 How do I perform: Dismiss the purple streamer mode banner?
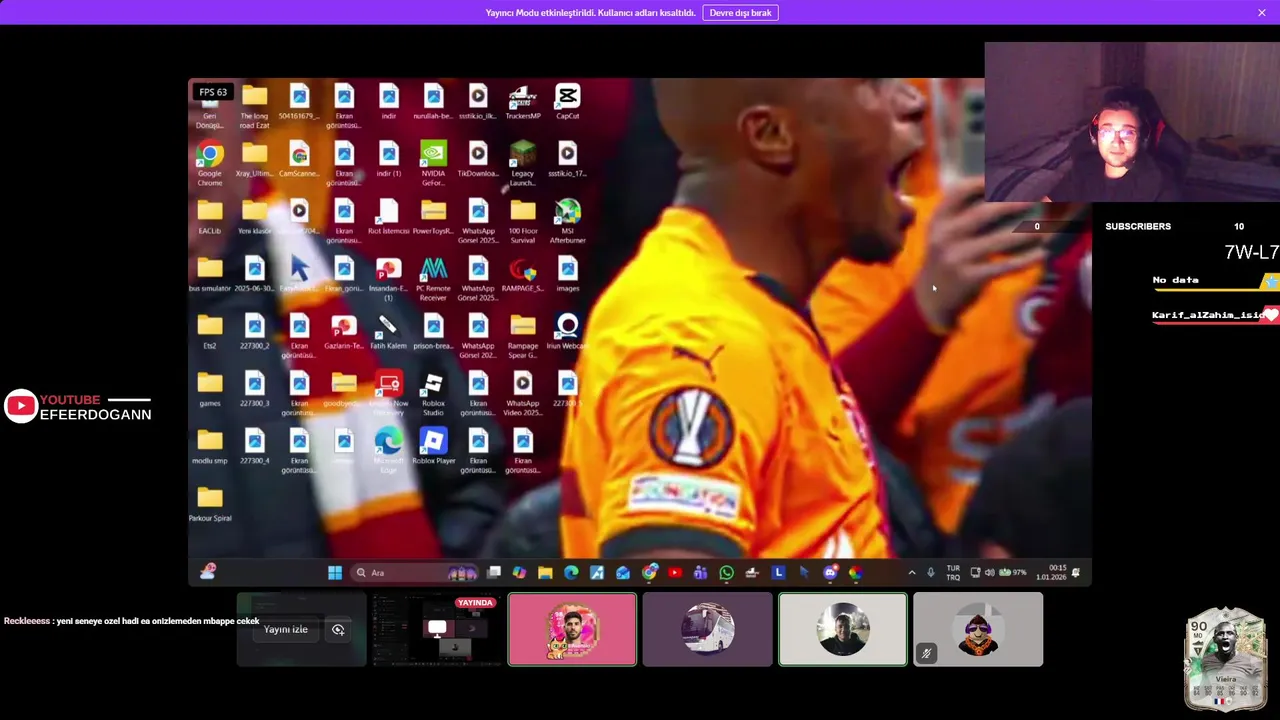pos(1262,13)
